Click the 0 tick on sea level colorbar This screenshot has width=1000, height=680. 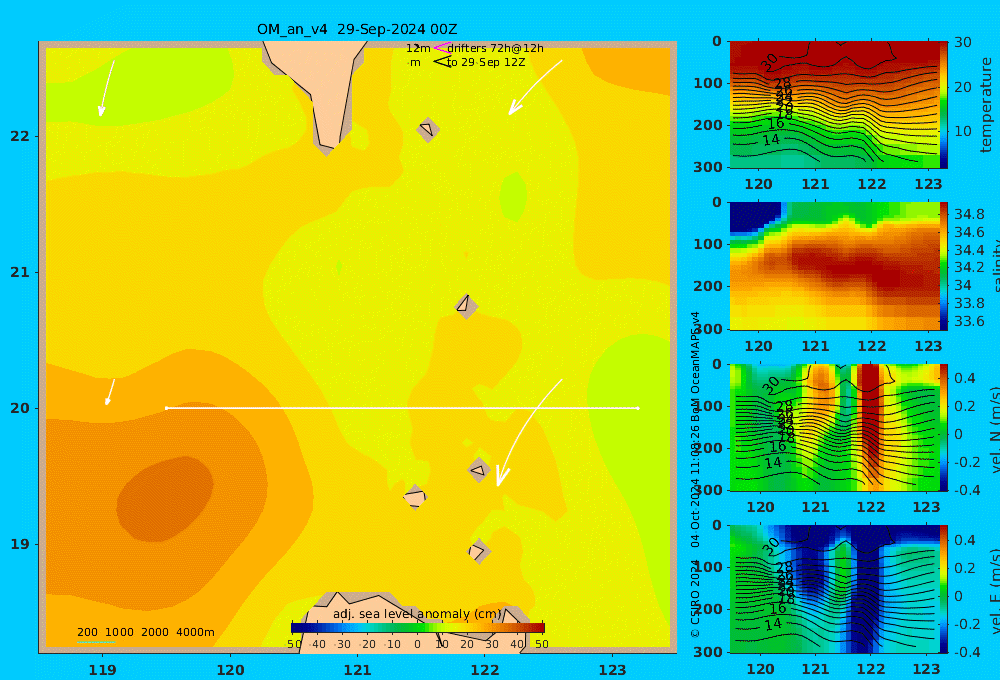pos(418,644)
